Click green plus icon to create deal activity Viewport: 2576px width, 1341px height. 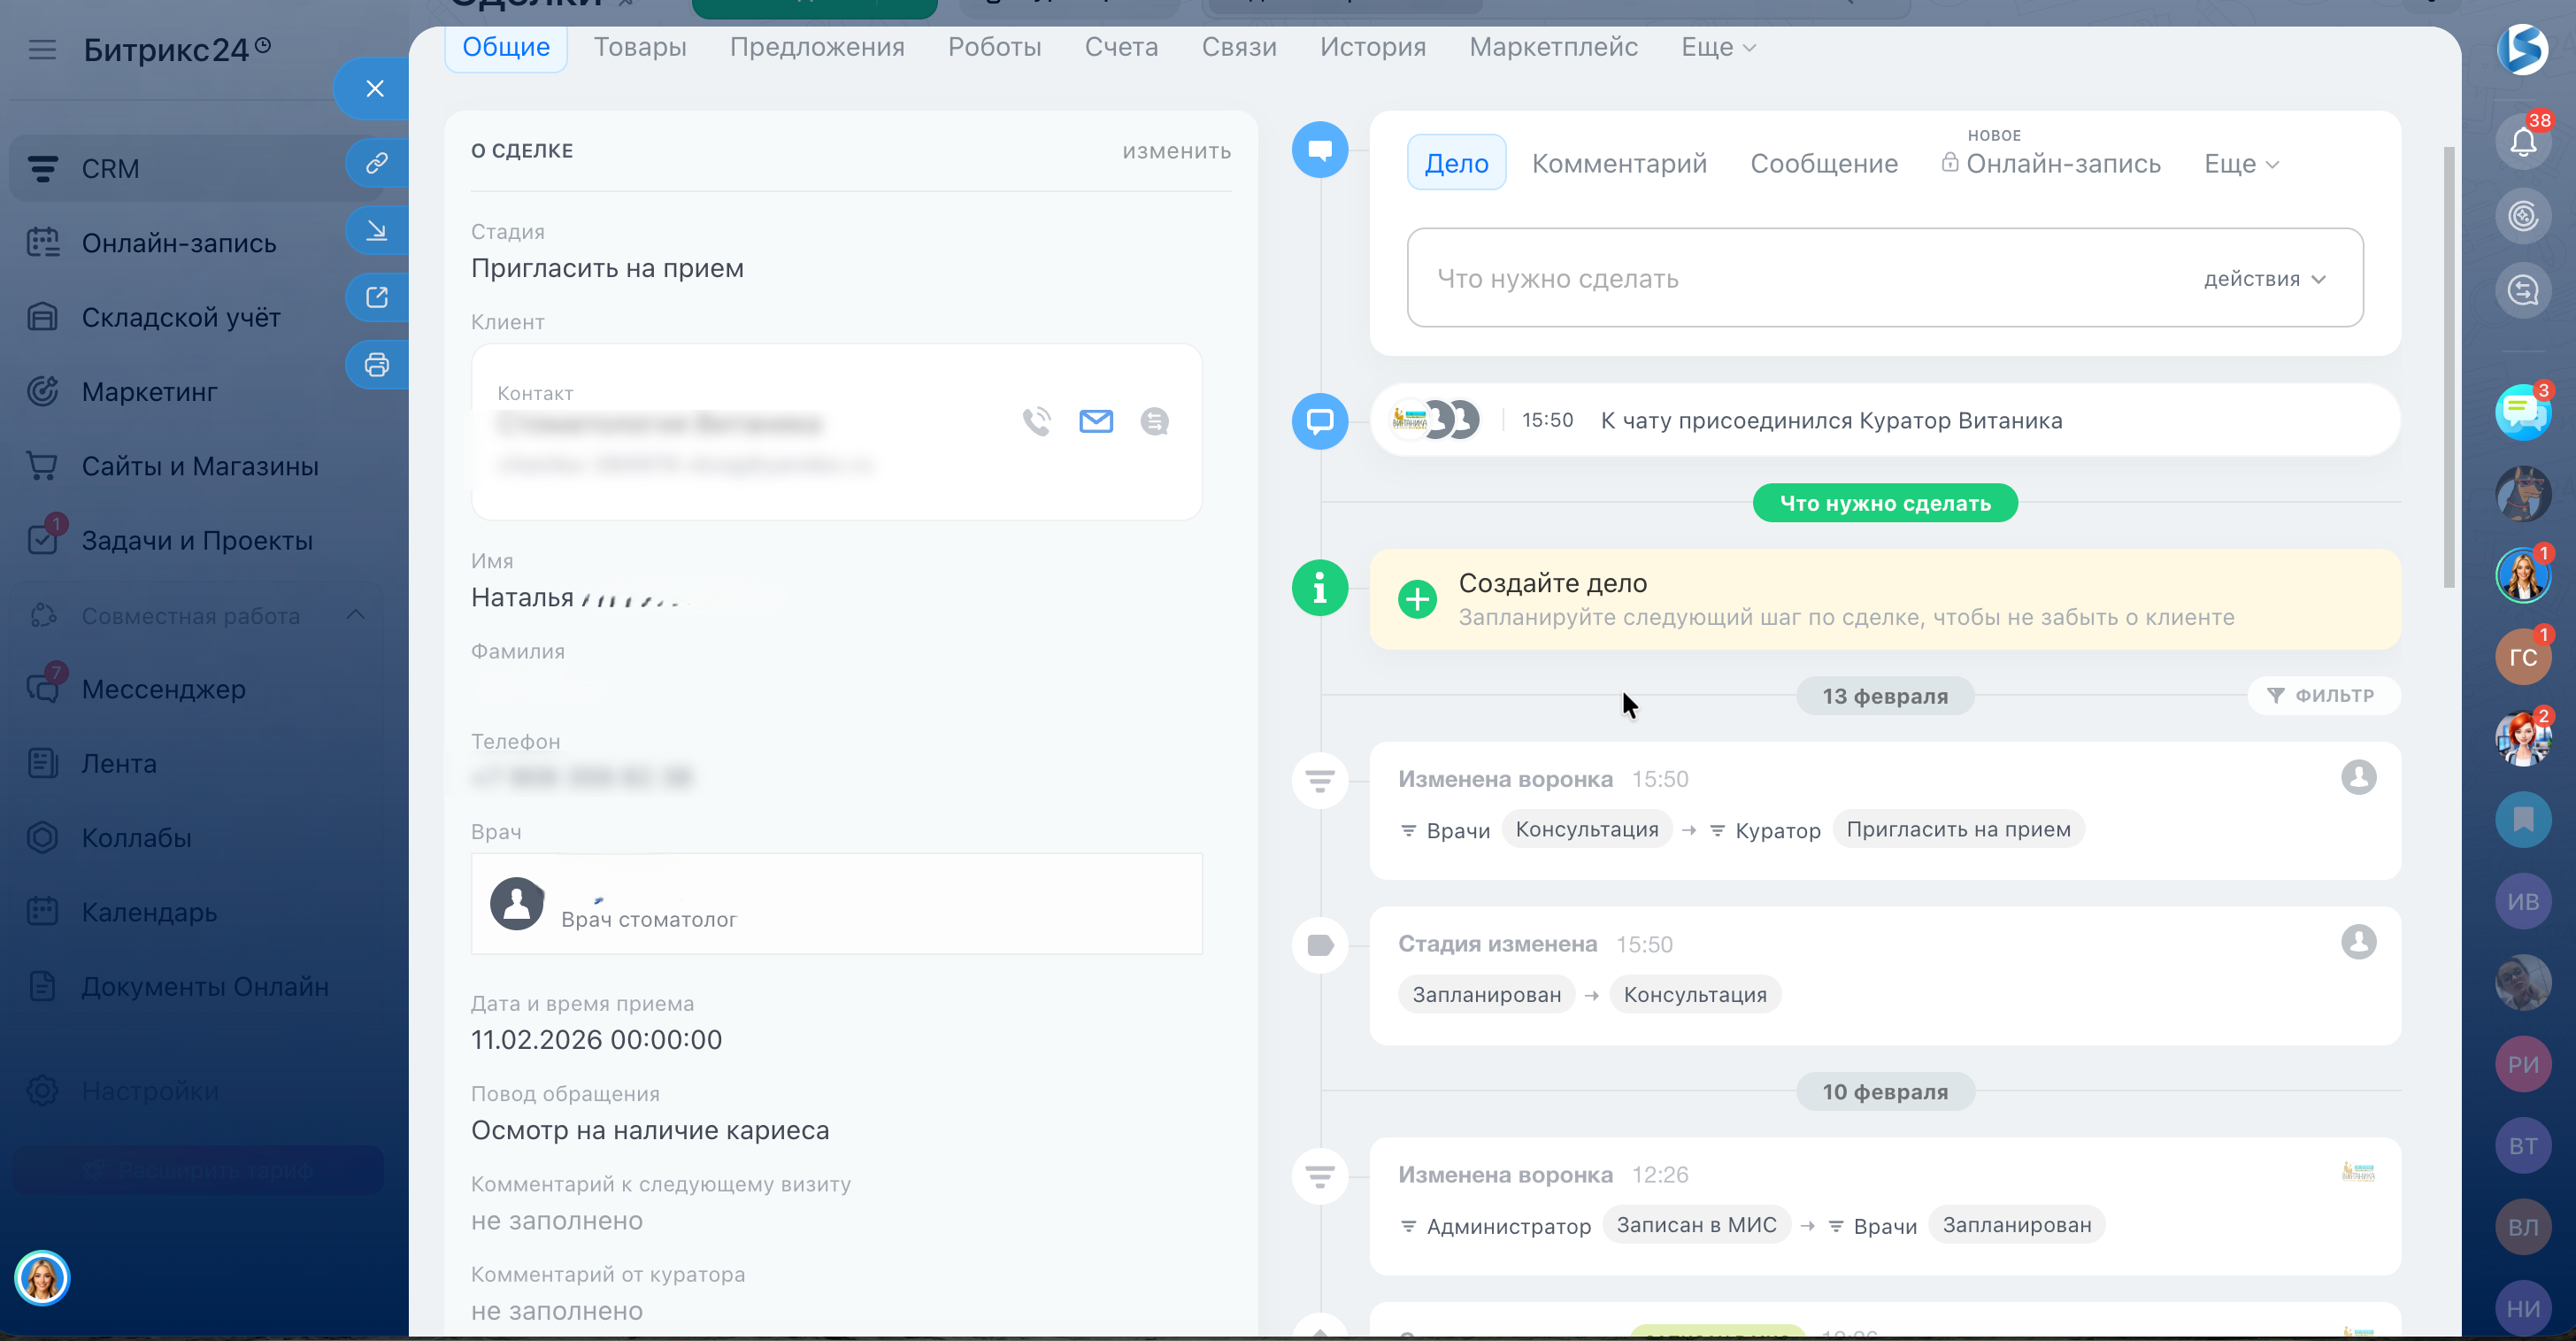(x=1417, y=599)
